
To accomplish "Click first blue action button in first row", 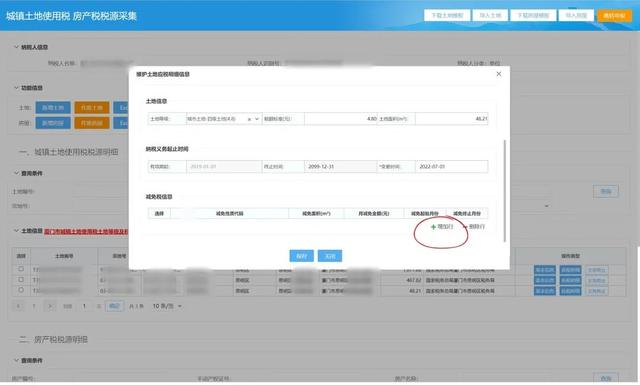I will click(545, 270).
